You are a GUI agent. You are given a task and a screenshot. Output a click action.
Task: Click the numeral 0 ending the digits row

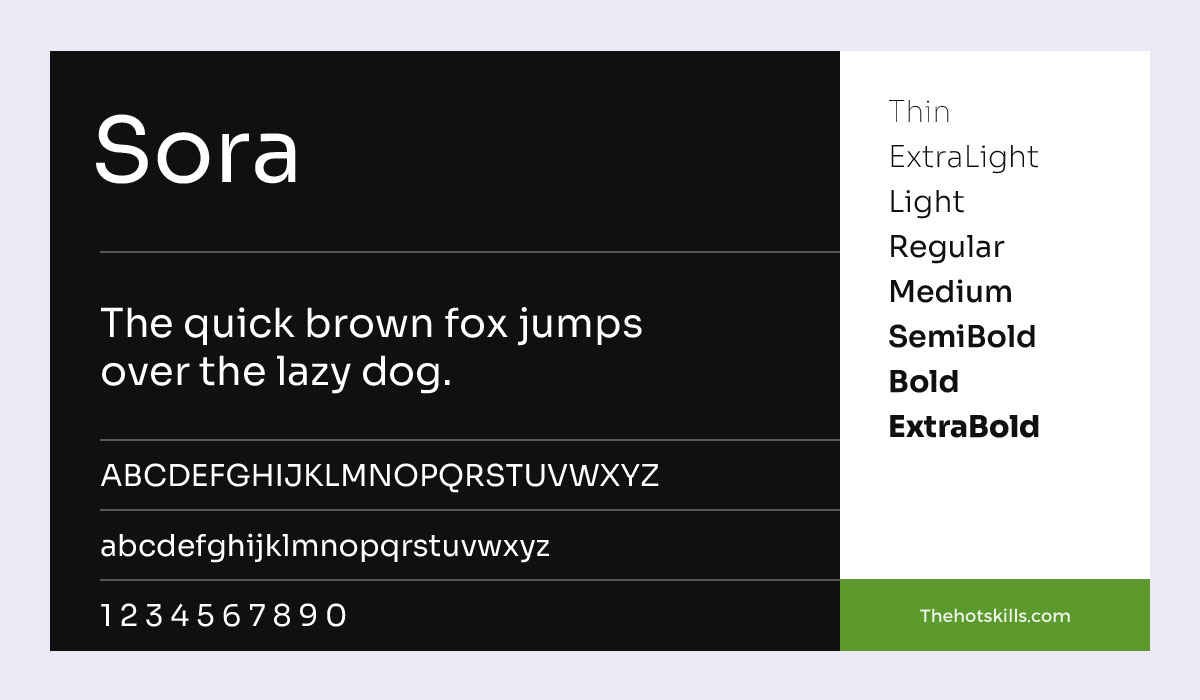tap(336, 616)
